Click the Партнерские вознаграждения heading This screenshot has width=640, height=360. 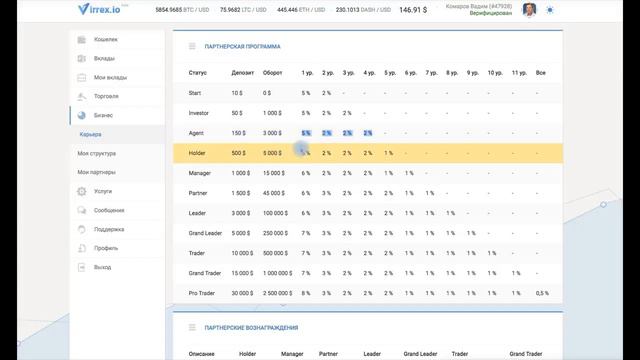pyautogui.click(x=251, y=327)
